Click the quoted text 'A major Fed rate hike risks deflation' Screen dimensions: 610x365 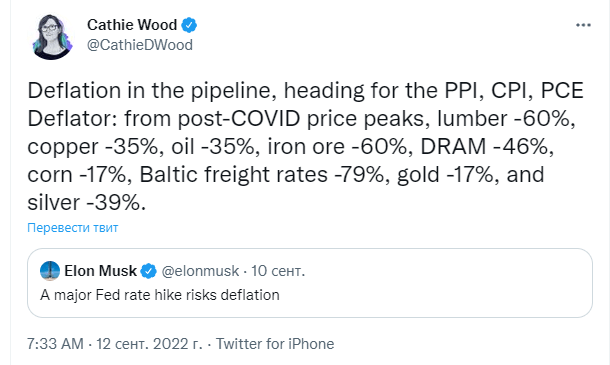[160, 295]
